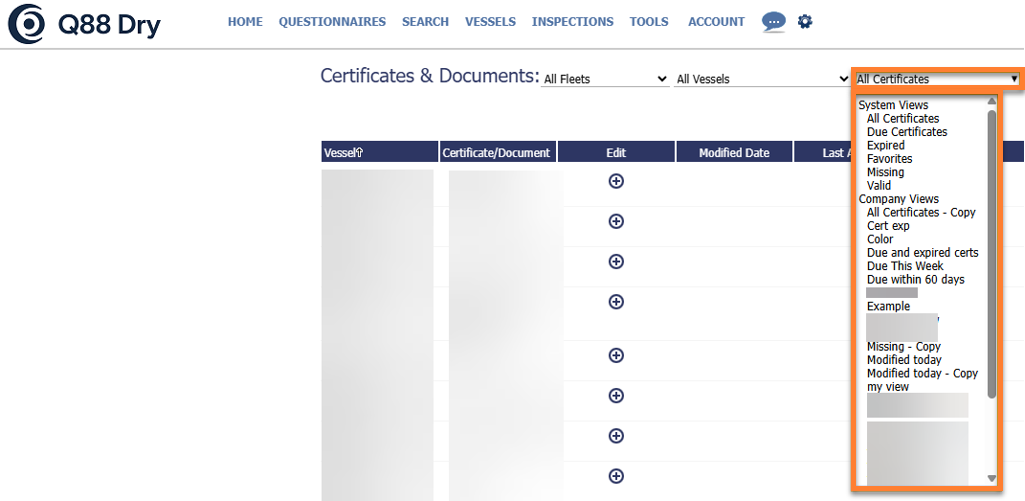Select the Favorites view option
This screenshot has width=1025, height=501.
pyautogui.click(x=889, y=159)
